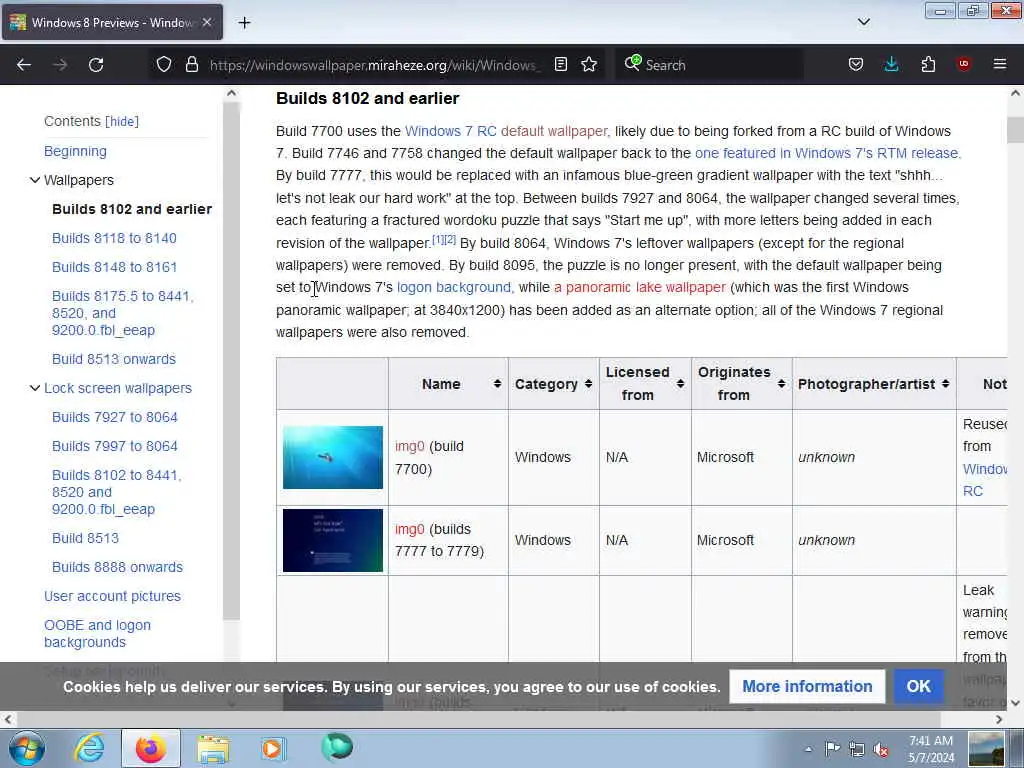Click the uBlock Origin red shield icon
Viewport: 1024px width, 768px height.
tap(964, 64)
